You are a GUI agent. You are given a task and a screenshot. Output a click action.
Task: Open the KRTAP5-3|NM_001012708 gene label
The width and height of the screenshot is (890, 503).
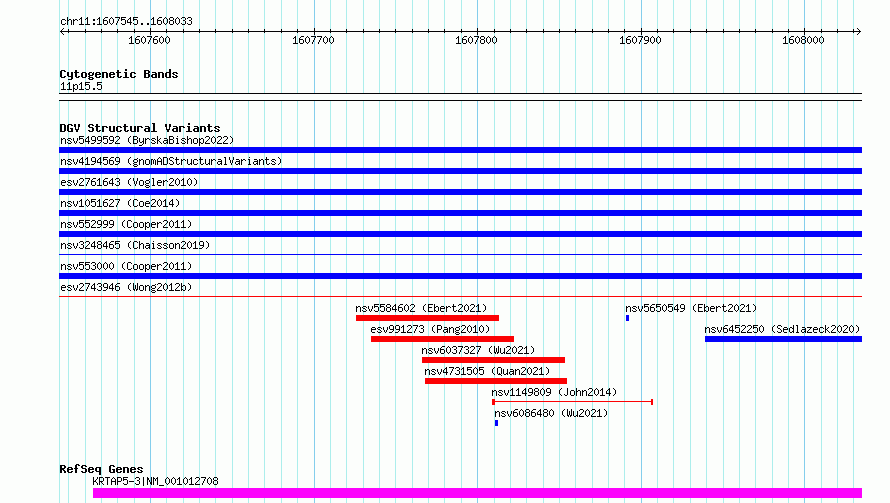(155, 481)
